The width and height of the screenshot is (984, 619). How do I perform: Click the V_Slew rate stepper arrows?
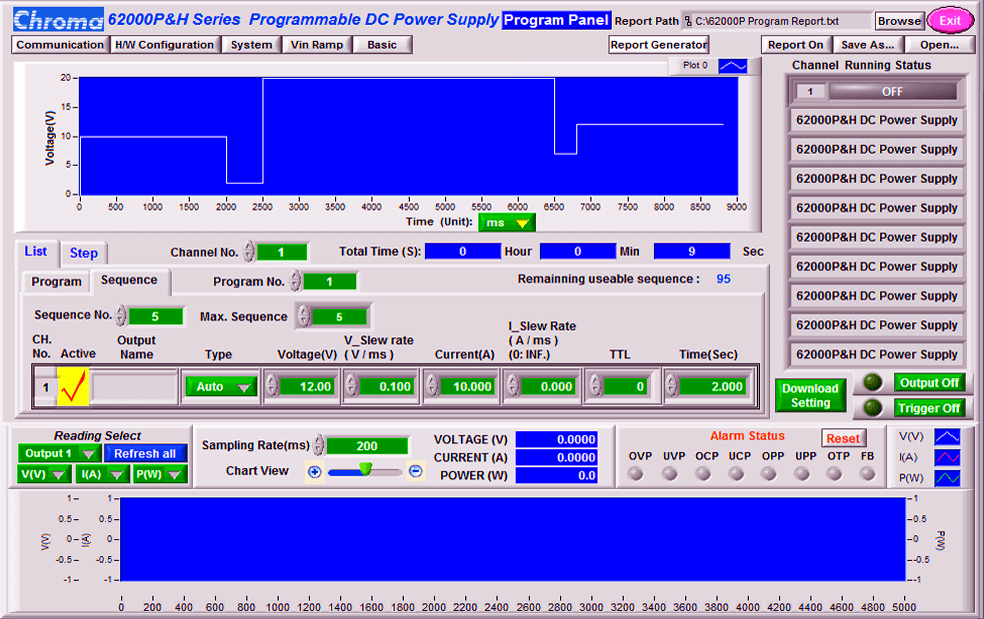[351, 386]
